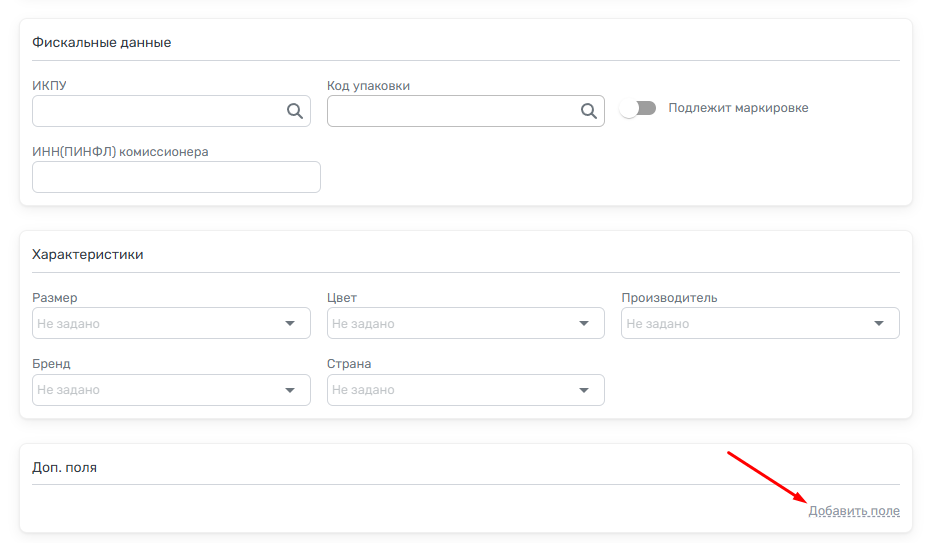Screen dimensions: 925x543
Task: Click the Код упаковки search magnifier icon
Action: 588,111
